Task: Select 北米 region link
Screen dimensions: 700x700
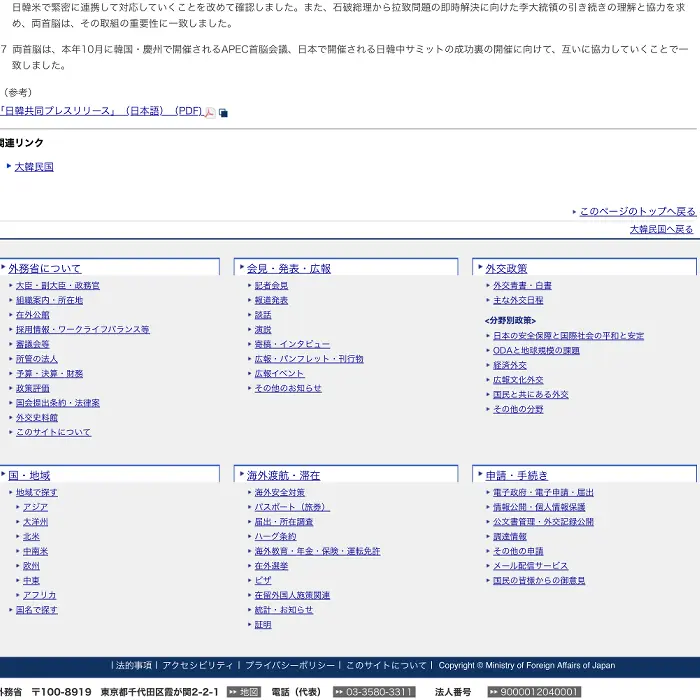Action: 31,537
